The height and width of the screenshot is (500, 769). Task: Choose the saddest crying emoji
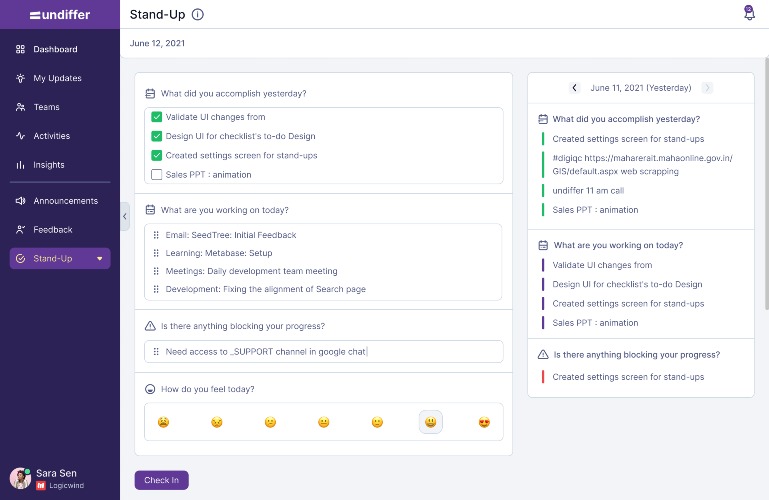pos(163,422)
